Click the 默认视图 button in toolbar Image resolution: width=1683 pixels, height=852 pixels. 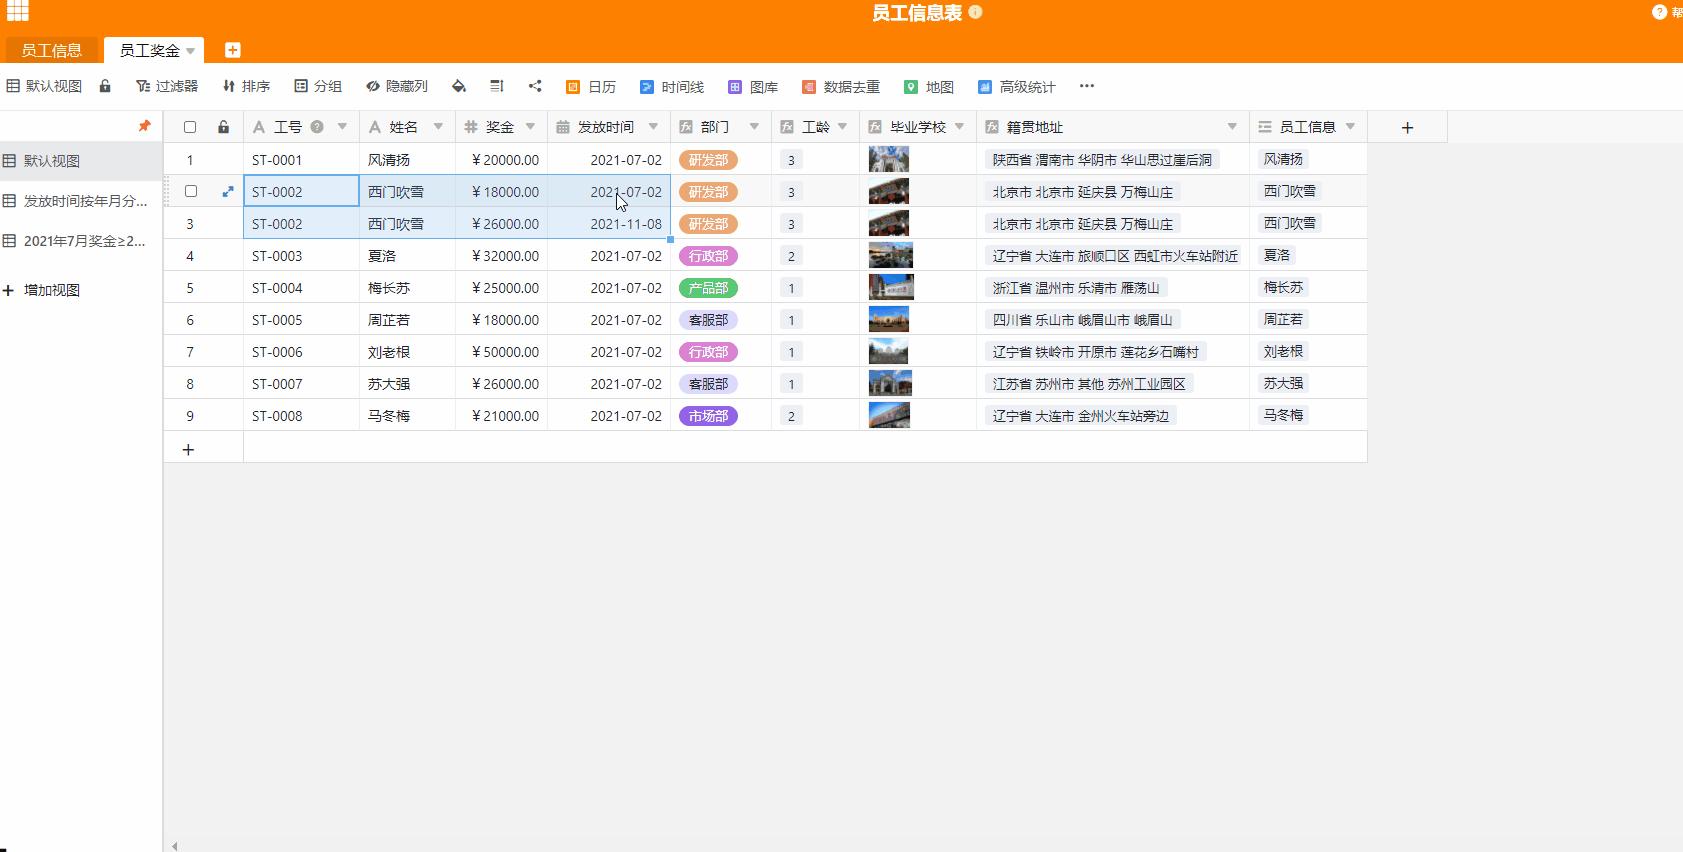click(x=45, y=86)
